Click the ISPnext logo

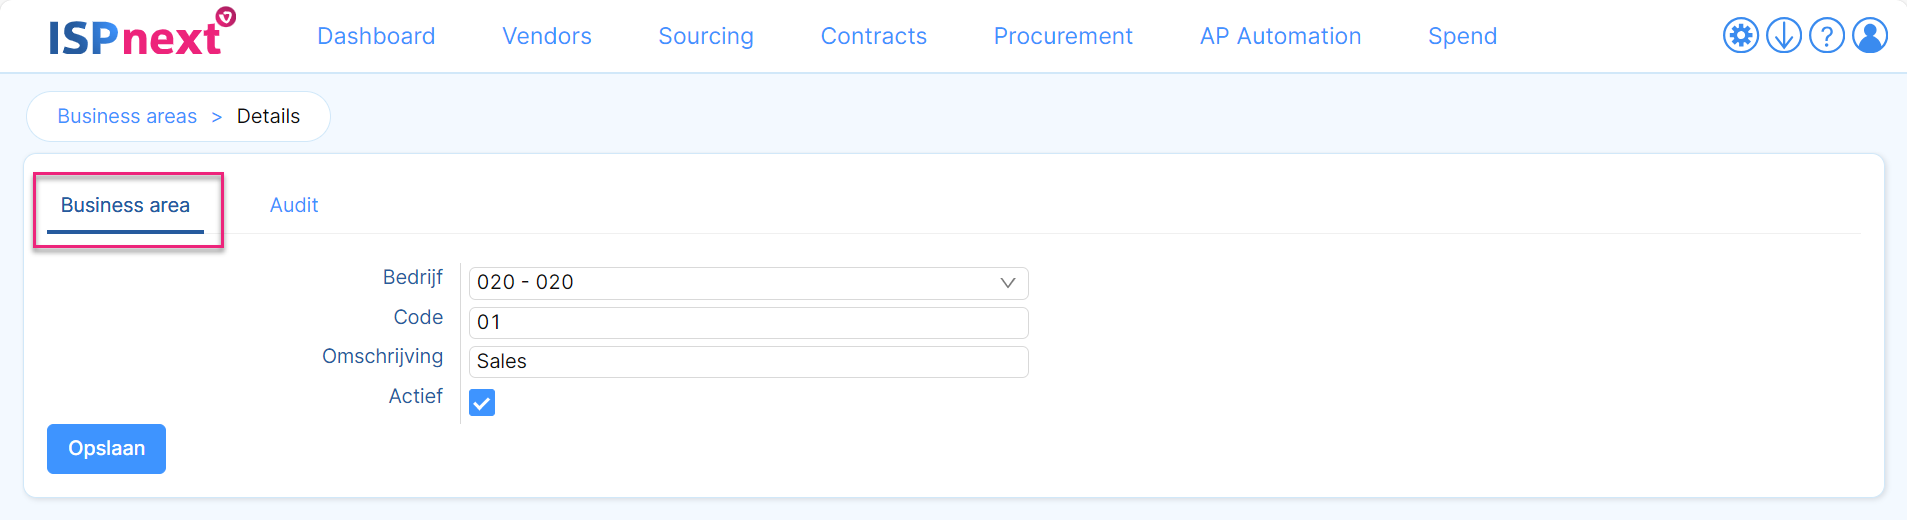coord(141,32)
